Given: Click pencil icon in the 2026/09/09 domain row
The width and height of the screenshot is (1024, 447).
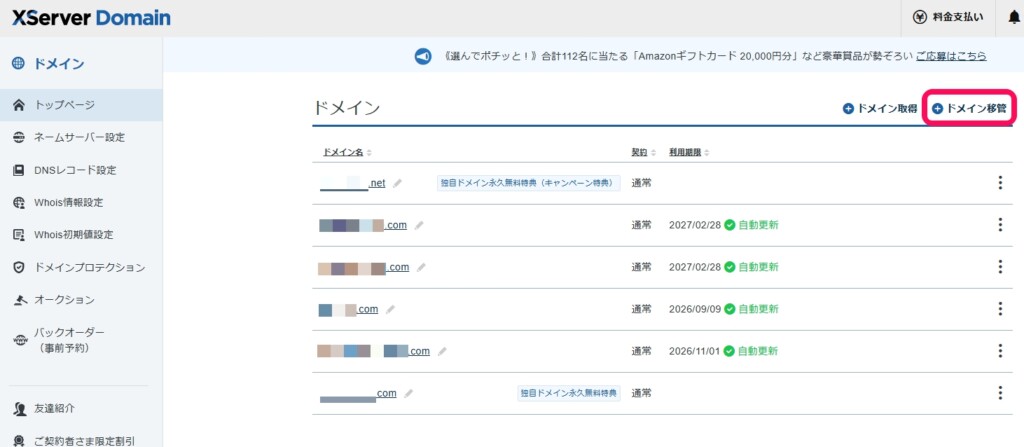Looking at the screenshot, I should 391,309.
